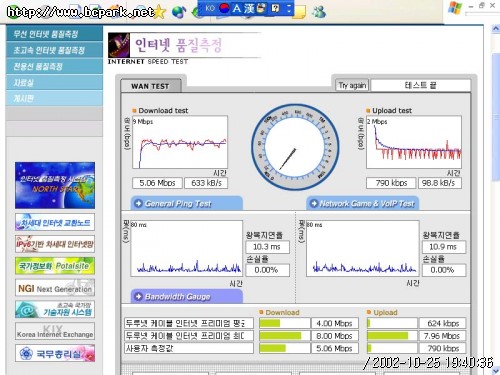The height and width of the screenshot is (375, 500).
Task: Select the 10.9 ms round-trip delay value
Action: point(444,247)
